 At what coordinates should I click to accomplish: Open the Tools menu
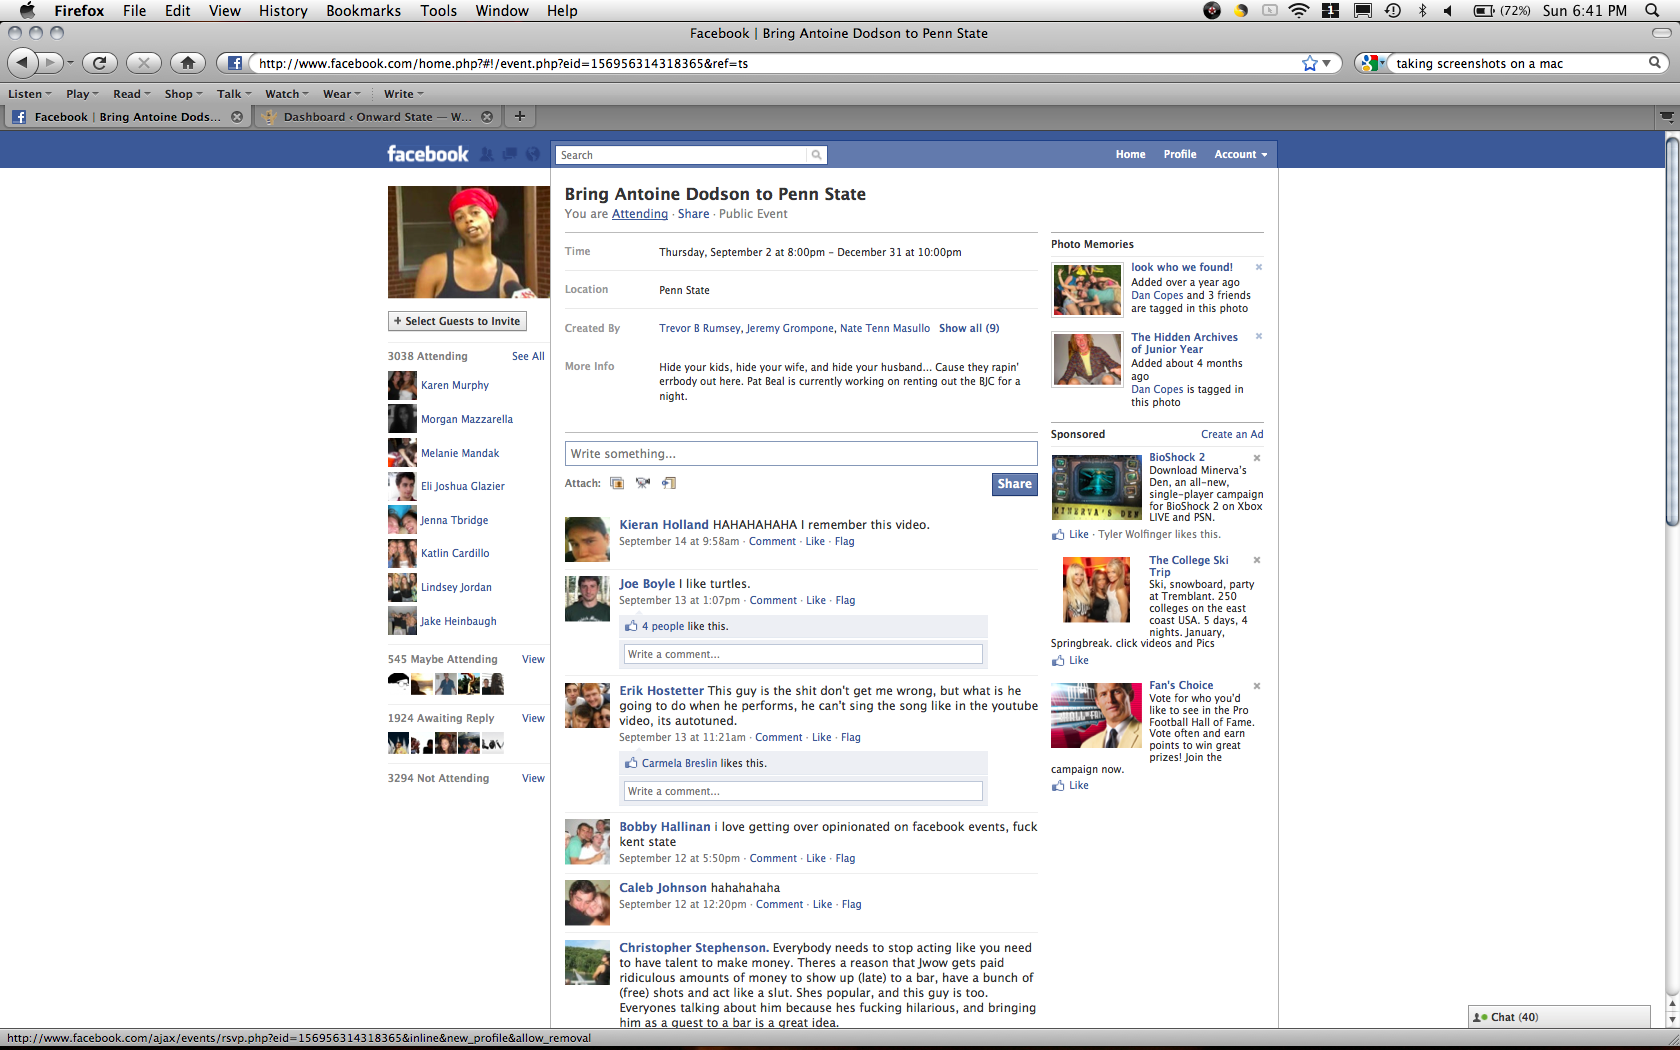[438, 11]
